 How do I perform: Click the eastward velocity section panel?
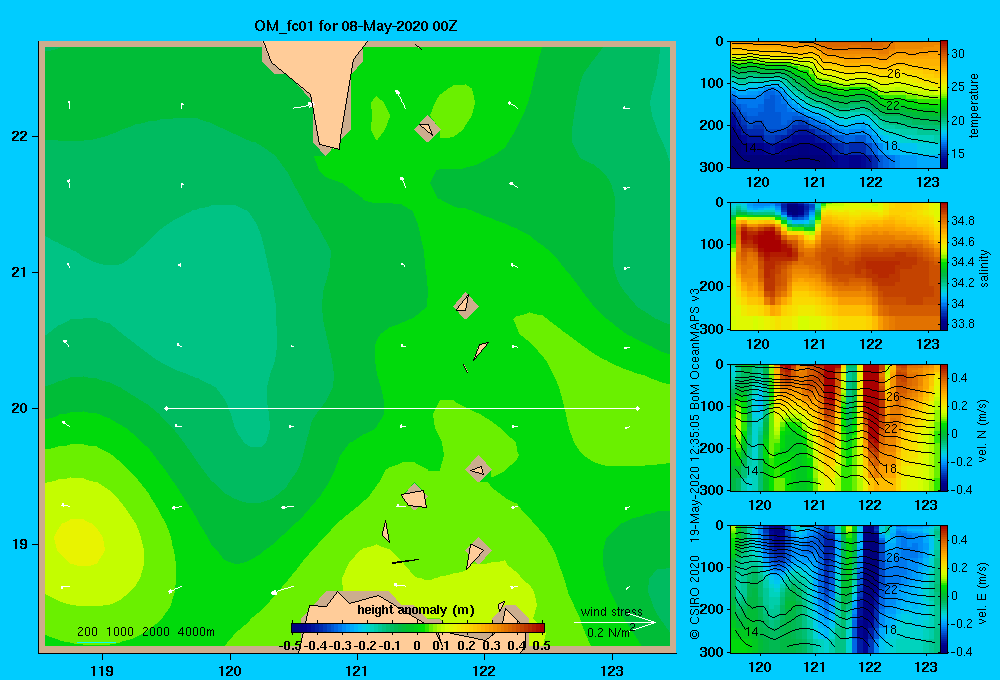pyautogui.click(x=834, y=589)
